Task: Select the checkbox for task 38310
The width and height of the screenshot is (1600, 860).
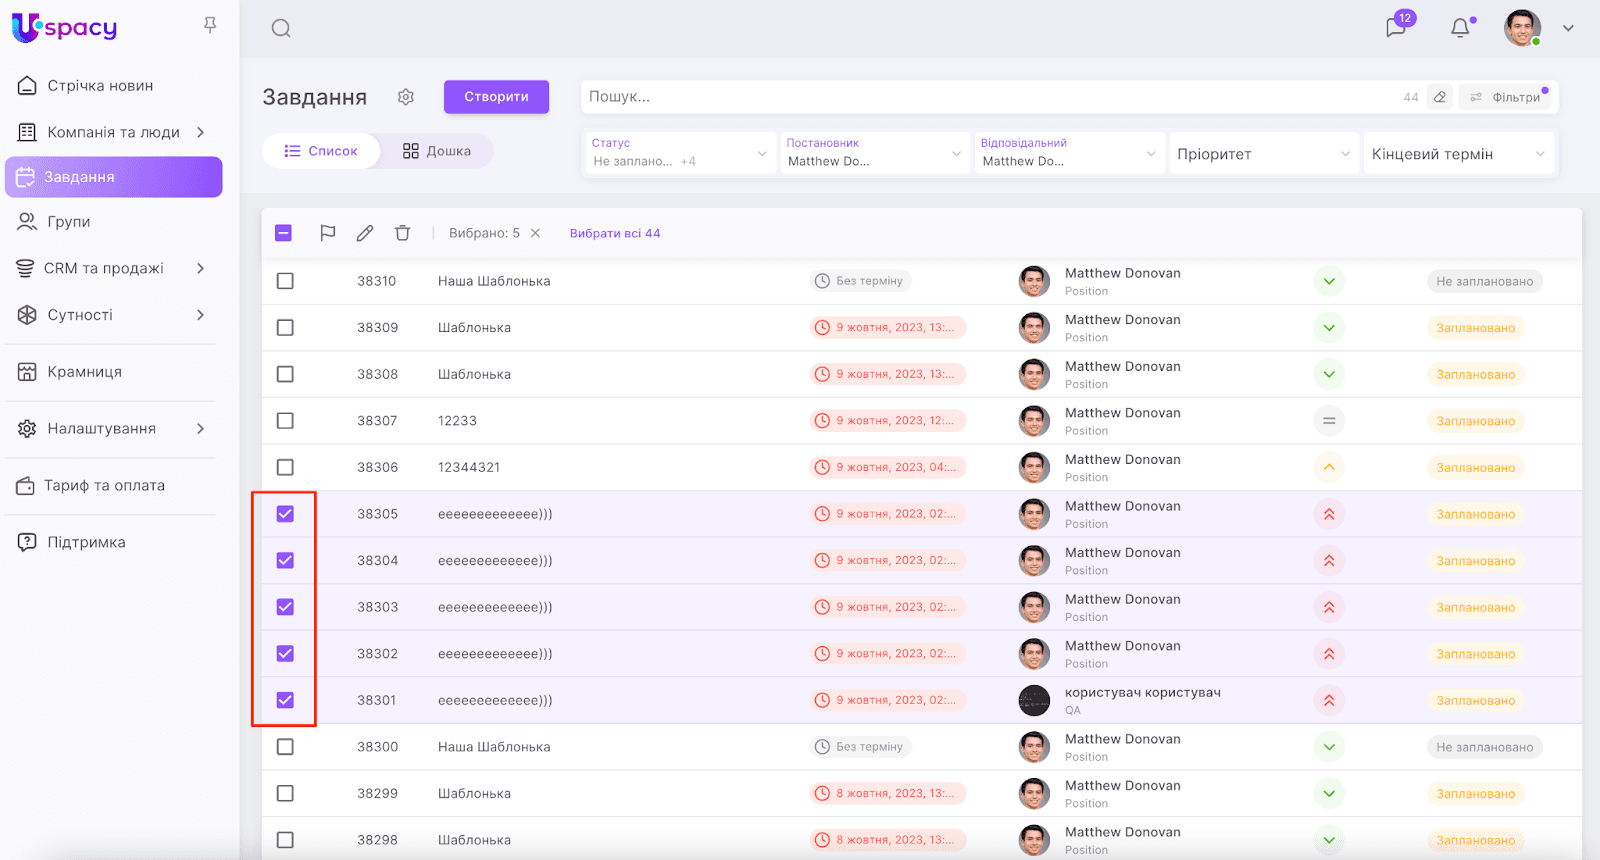Action: coord(285,281)
